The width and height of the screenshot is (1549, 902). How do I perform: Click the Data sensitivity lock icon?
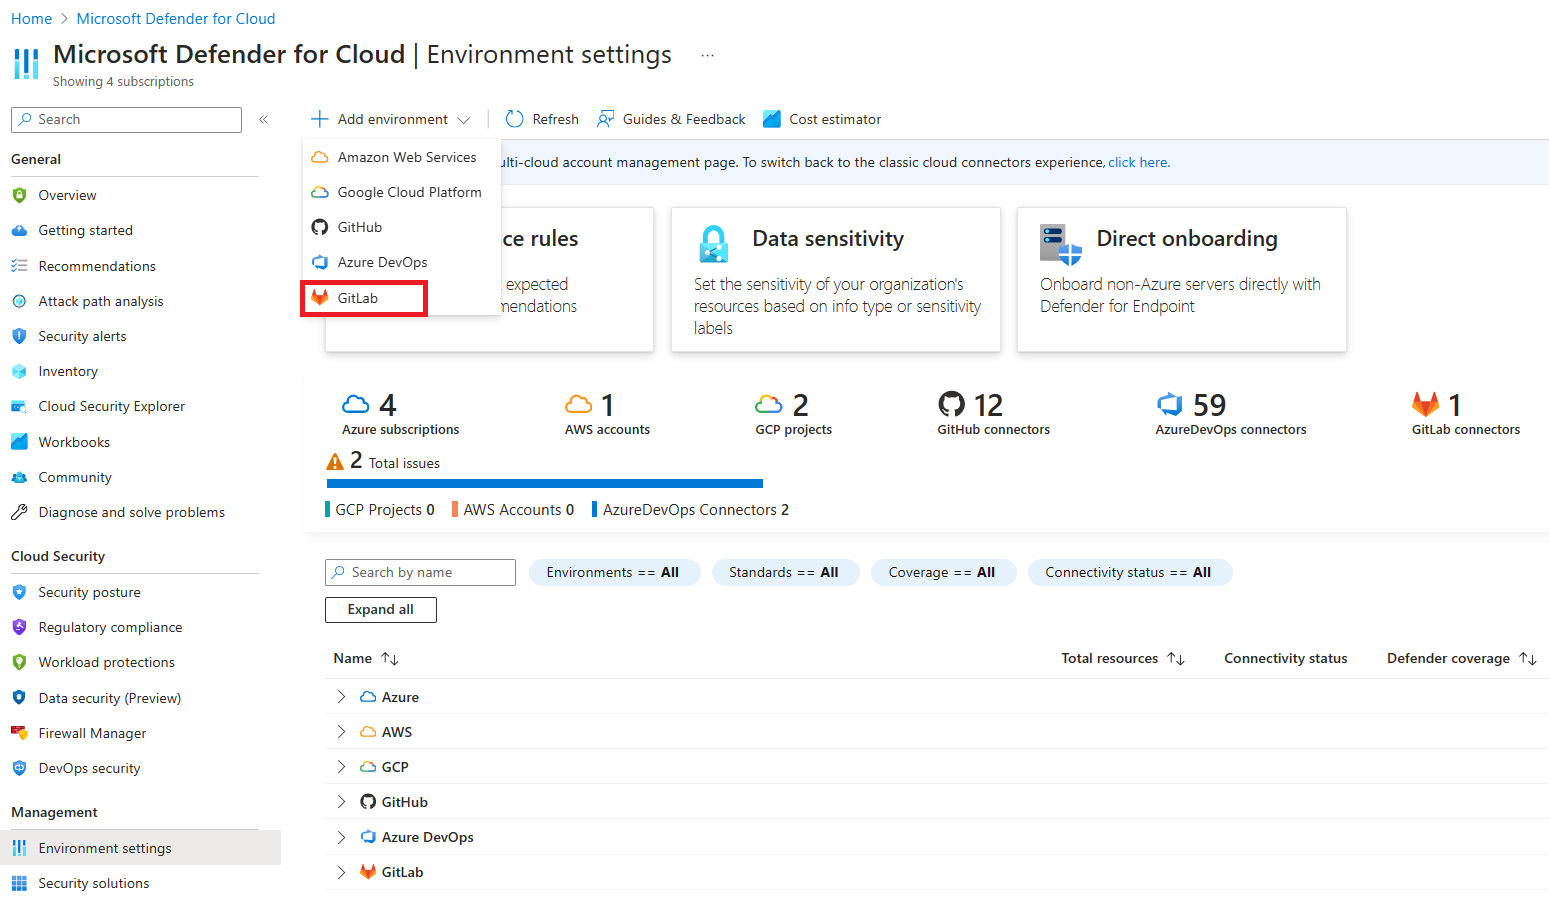coord(713,243)
